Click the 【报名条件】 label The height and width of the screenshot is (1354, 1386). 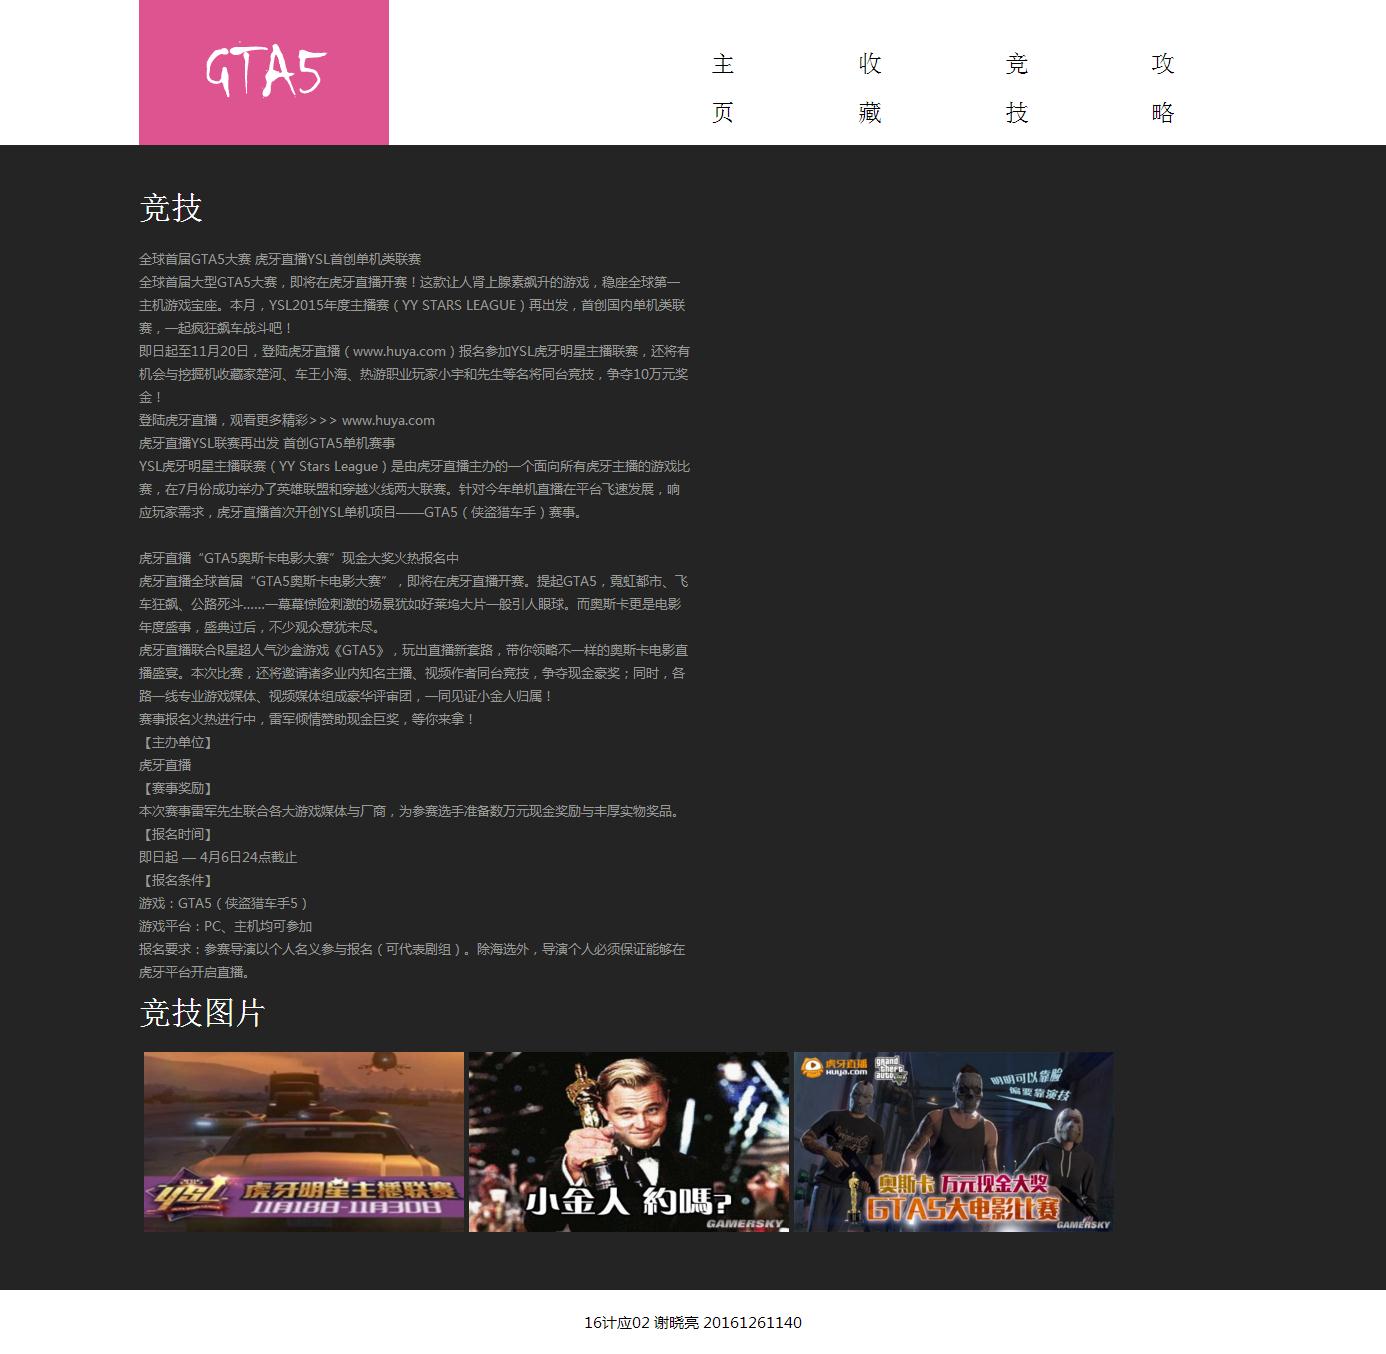pos(176,880)
